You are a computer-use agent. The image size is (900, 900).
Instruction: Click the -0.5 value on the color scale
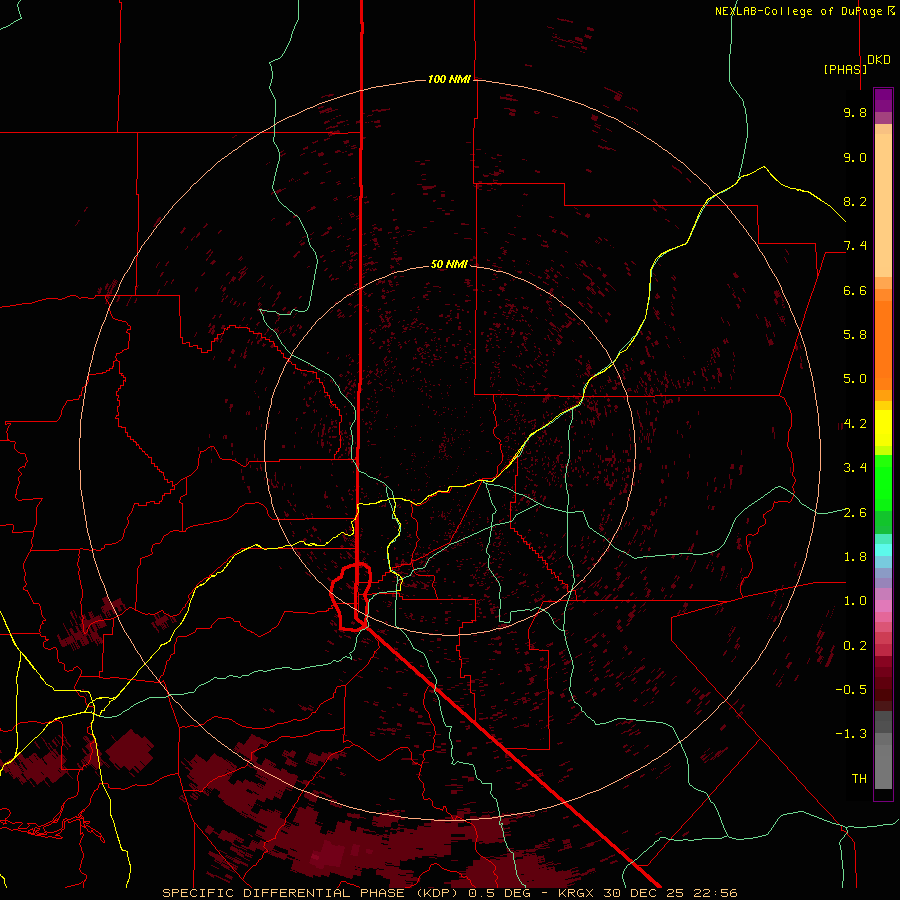pyautogui.click(x=851, y=690)
